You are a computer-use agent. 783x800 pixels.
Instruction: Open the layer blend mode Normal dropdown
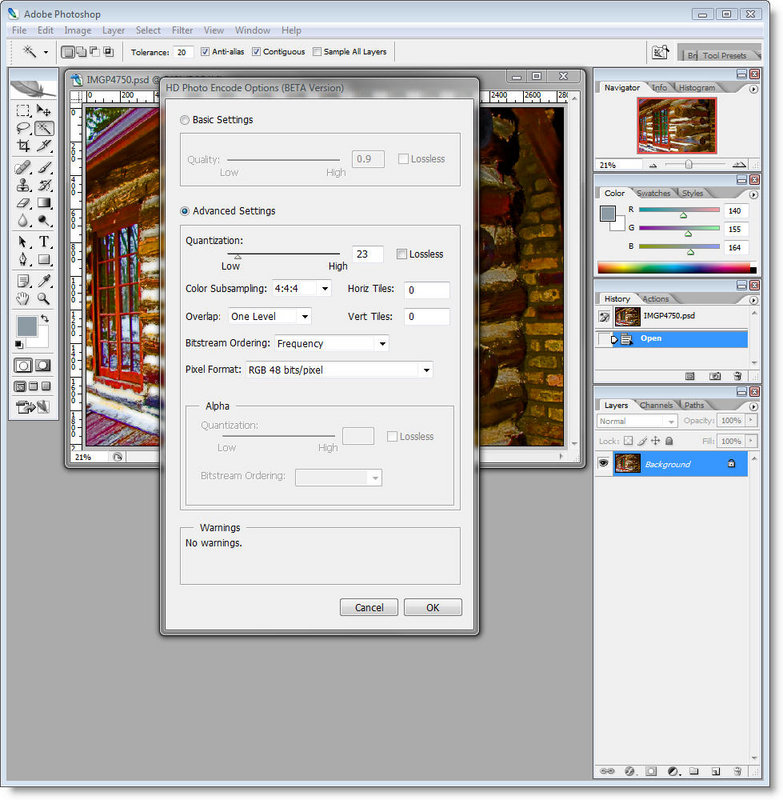pos(671,421)
